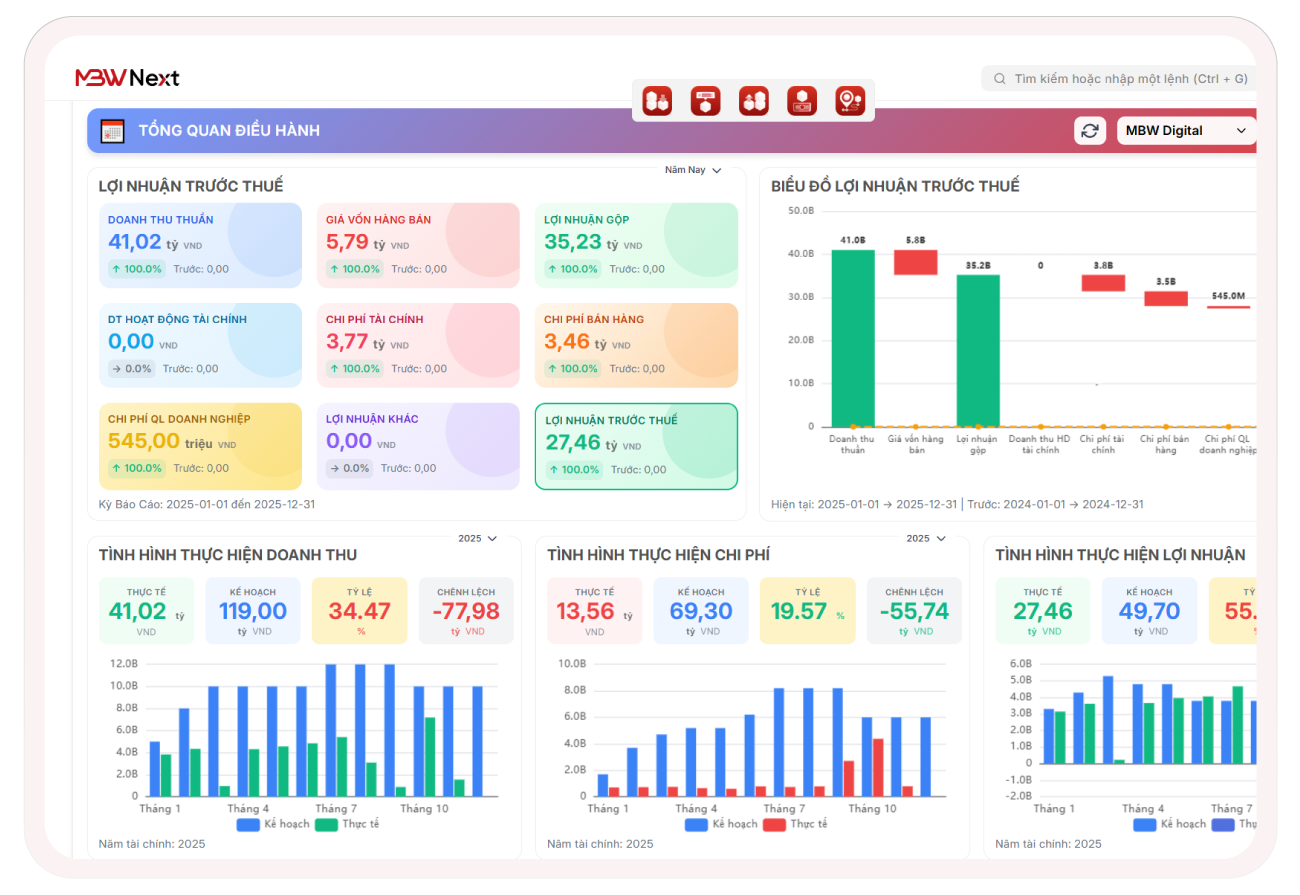Open the item label module icon (tag above box)

tap(705, 101)
